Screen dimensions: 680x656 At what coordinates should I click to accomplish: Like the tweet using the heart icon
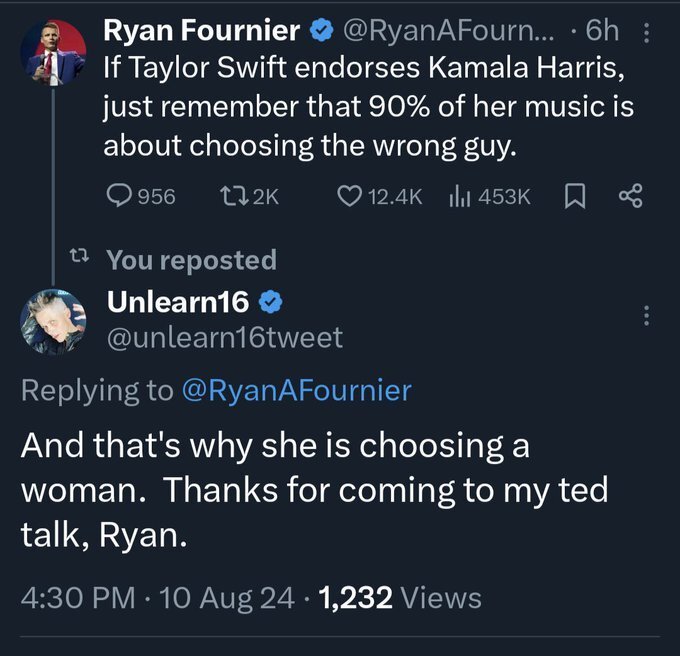click(x=348, y=197)
